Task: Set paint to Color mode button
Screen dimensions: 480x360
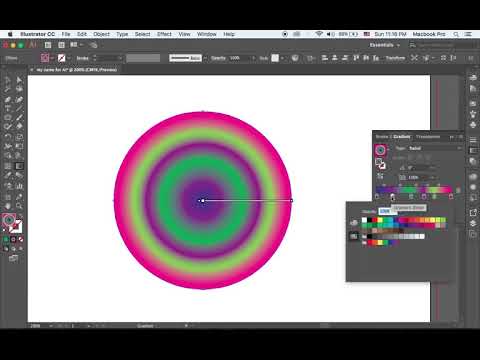Action: coord(6,239)
